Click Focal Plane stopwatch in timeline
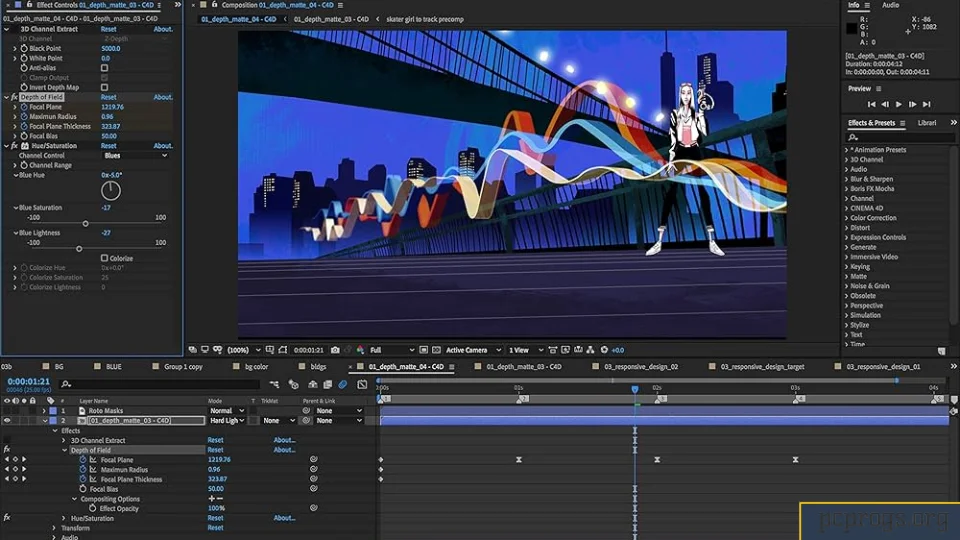The width and height of the screenshot is (960, 540). (x=83, y=460)
